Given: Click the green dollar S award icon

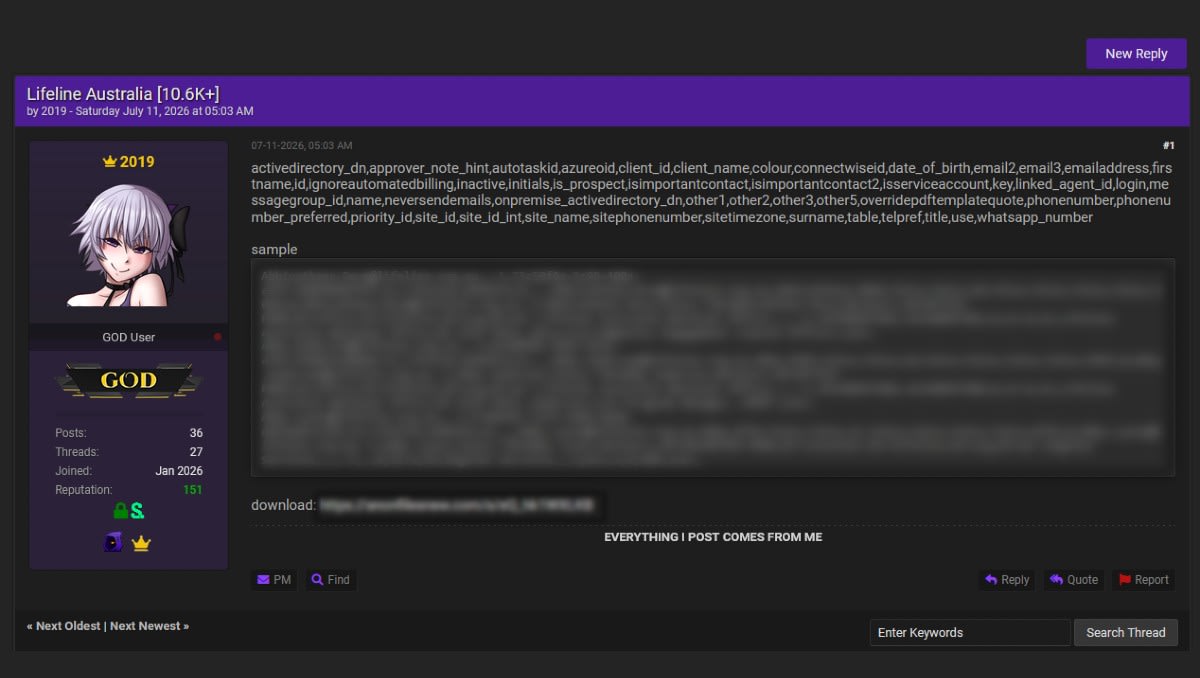Looking at the screenshot, I should click(x=138, y=511).
